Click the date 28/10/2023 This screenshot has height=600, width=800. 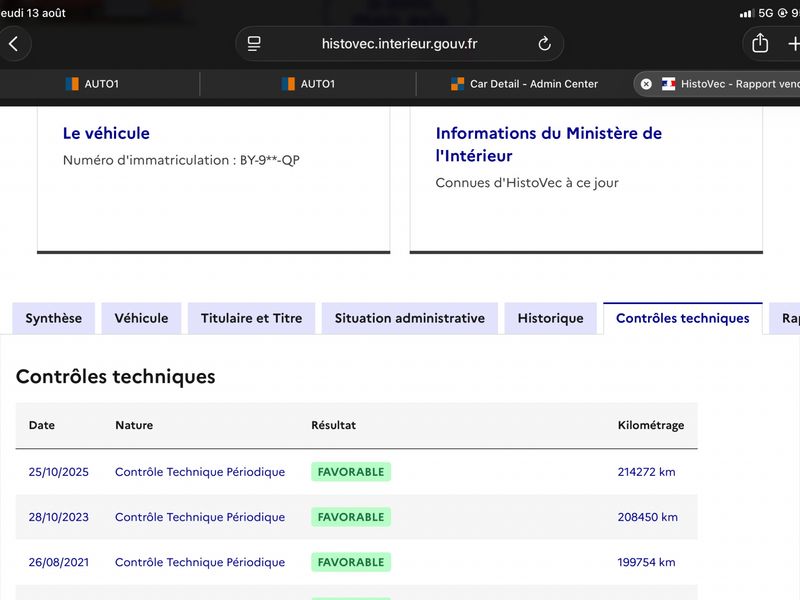(x=59, y=517)
